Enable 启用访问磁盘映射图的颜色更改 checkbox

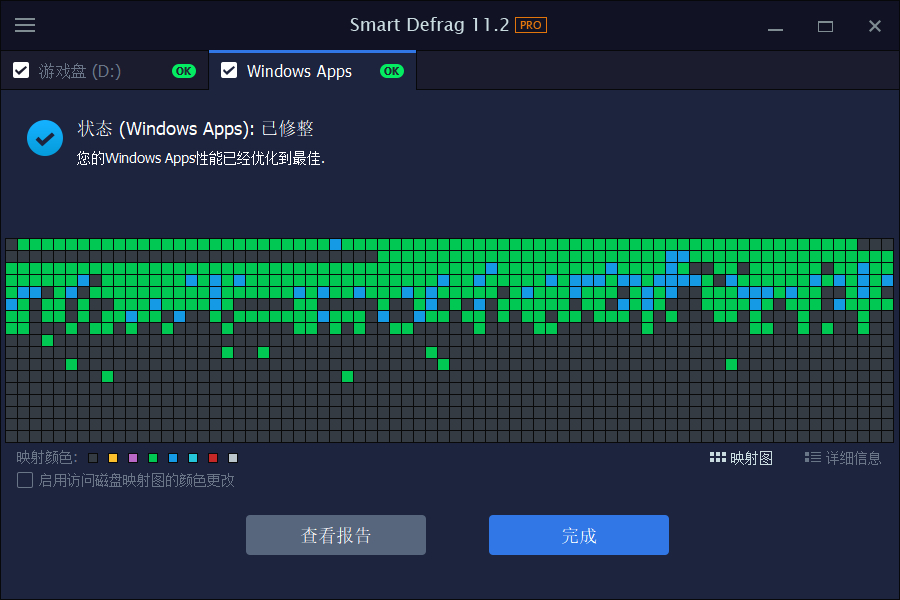pyautogui.click(x=25, y=480)
